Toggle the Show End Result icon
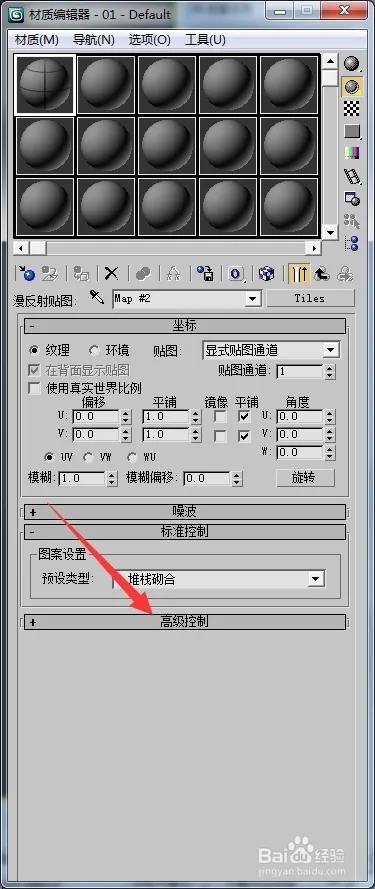Screen dimensions: 375x889 pyautogui.click(x=298, y=274)
